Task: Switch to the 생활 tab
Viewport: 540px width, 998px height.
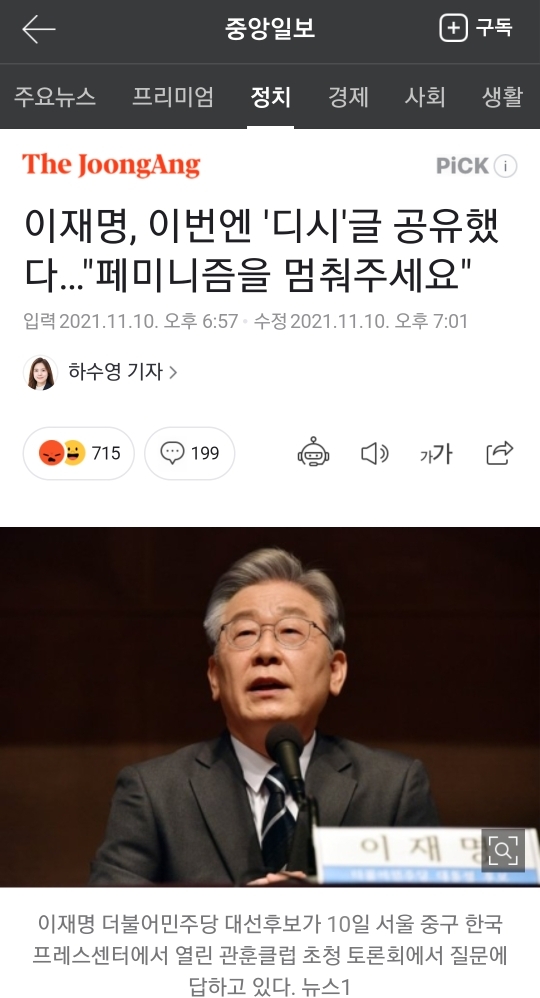Action: pyautogui.click(x=502, y=97)
